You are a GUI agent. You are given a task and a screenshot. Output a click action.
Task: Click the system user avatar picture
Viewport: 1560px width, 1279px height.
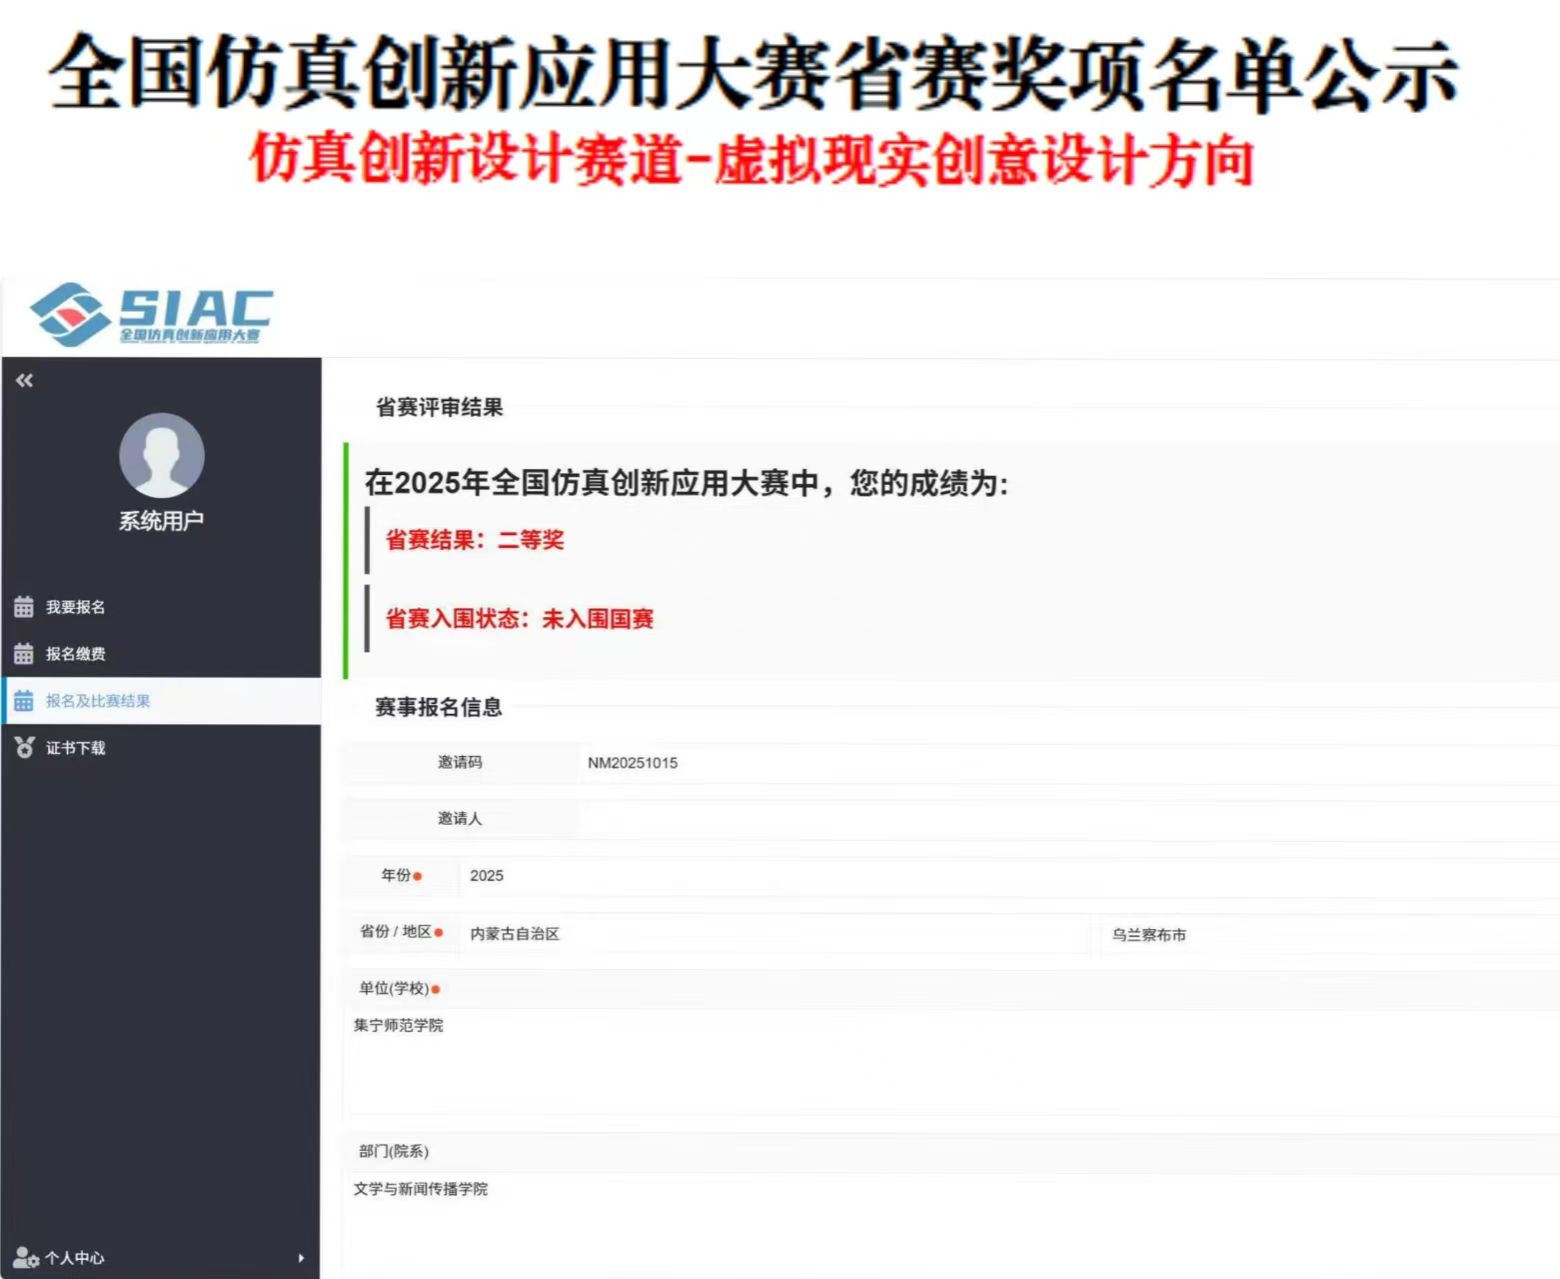tap(161, 456)
